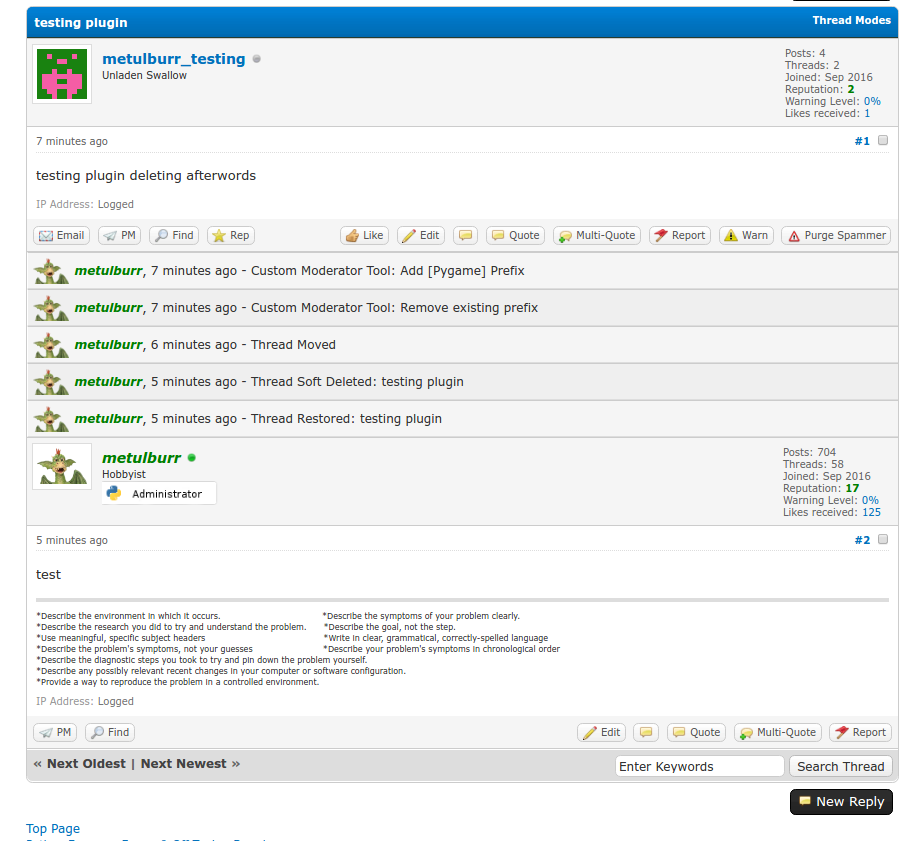
Task: Select the checkbox next to post #2
Action: pyautogui.click(x=883, y=540)
